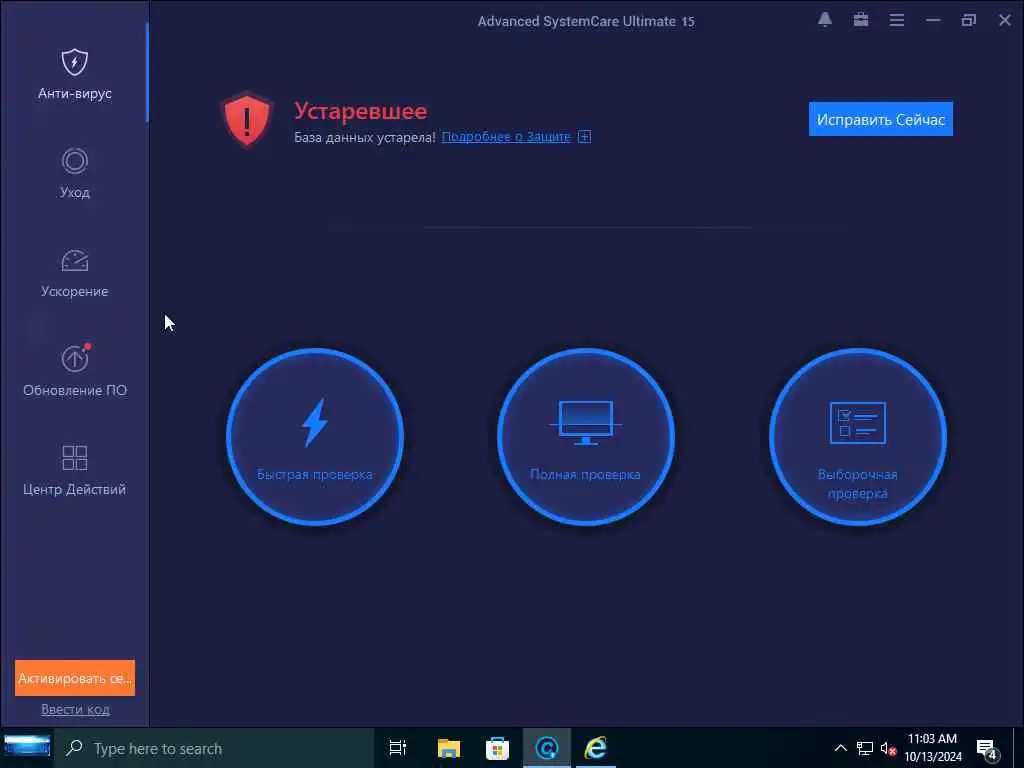Open the toolbox briefcase icon
The width and height of the screenshot is (1024, 768).
pos(861,20)
